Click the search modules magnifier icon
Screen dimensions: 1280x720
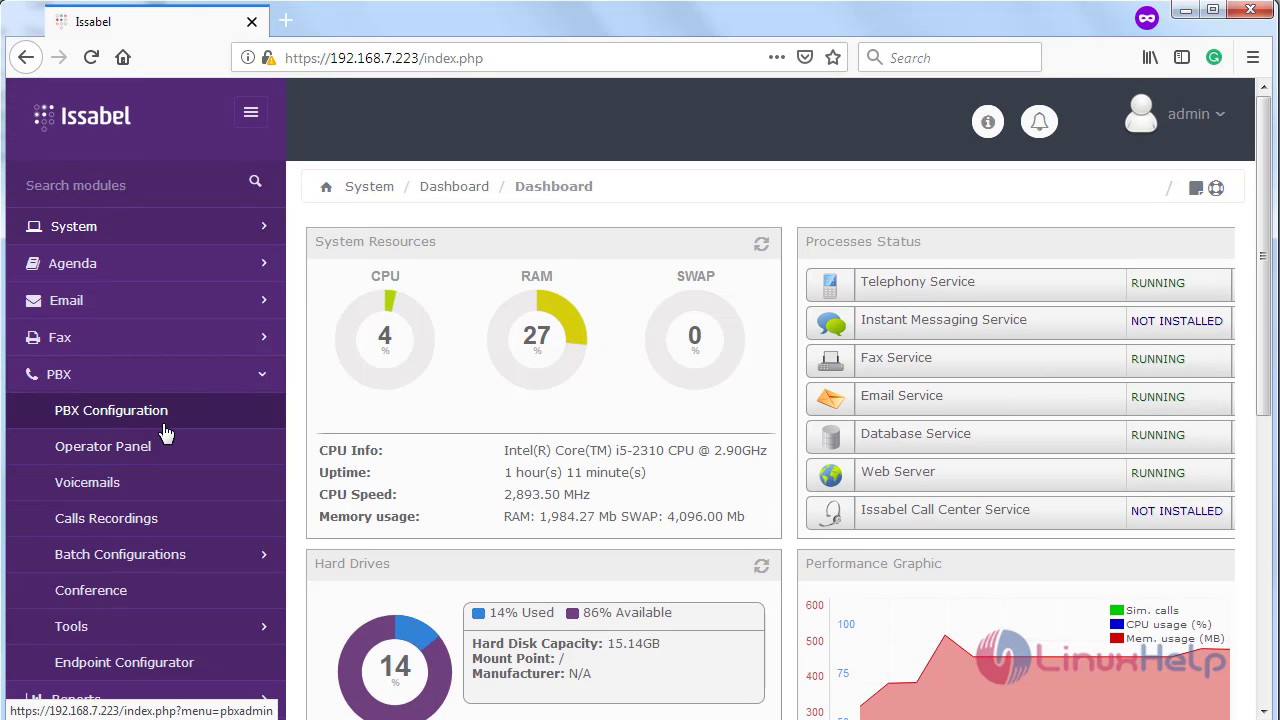tap(255, 181)
